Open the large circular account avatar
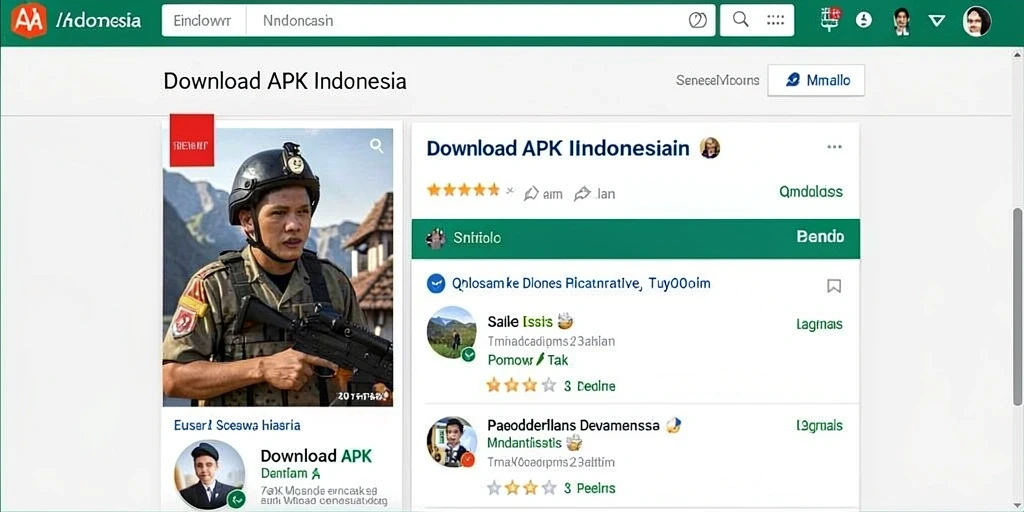Image resolution: width=1024 pixels, height=512 pixels. point(977,21)
